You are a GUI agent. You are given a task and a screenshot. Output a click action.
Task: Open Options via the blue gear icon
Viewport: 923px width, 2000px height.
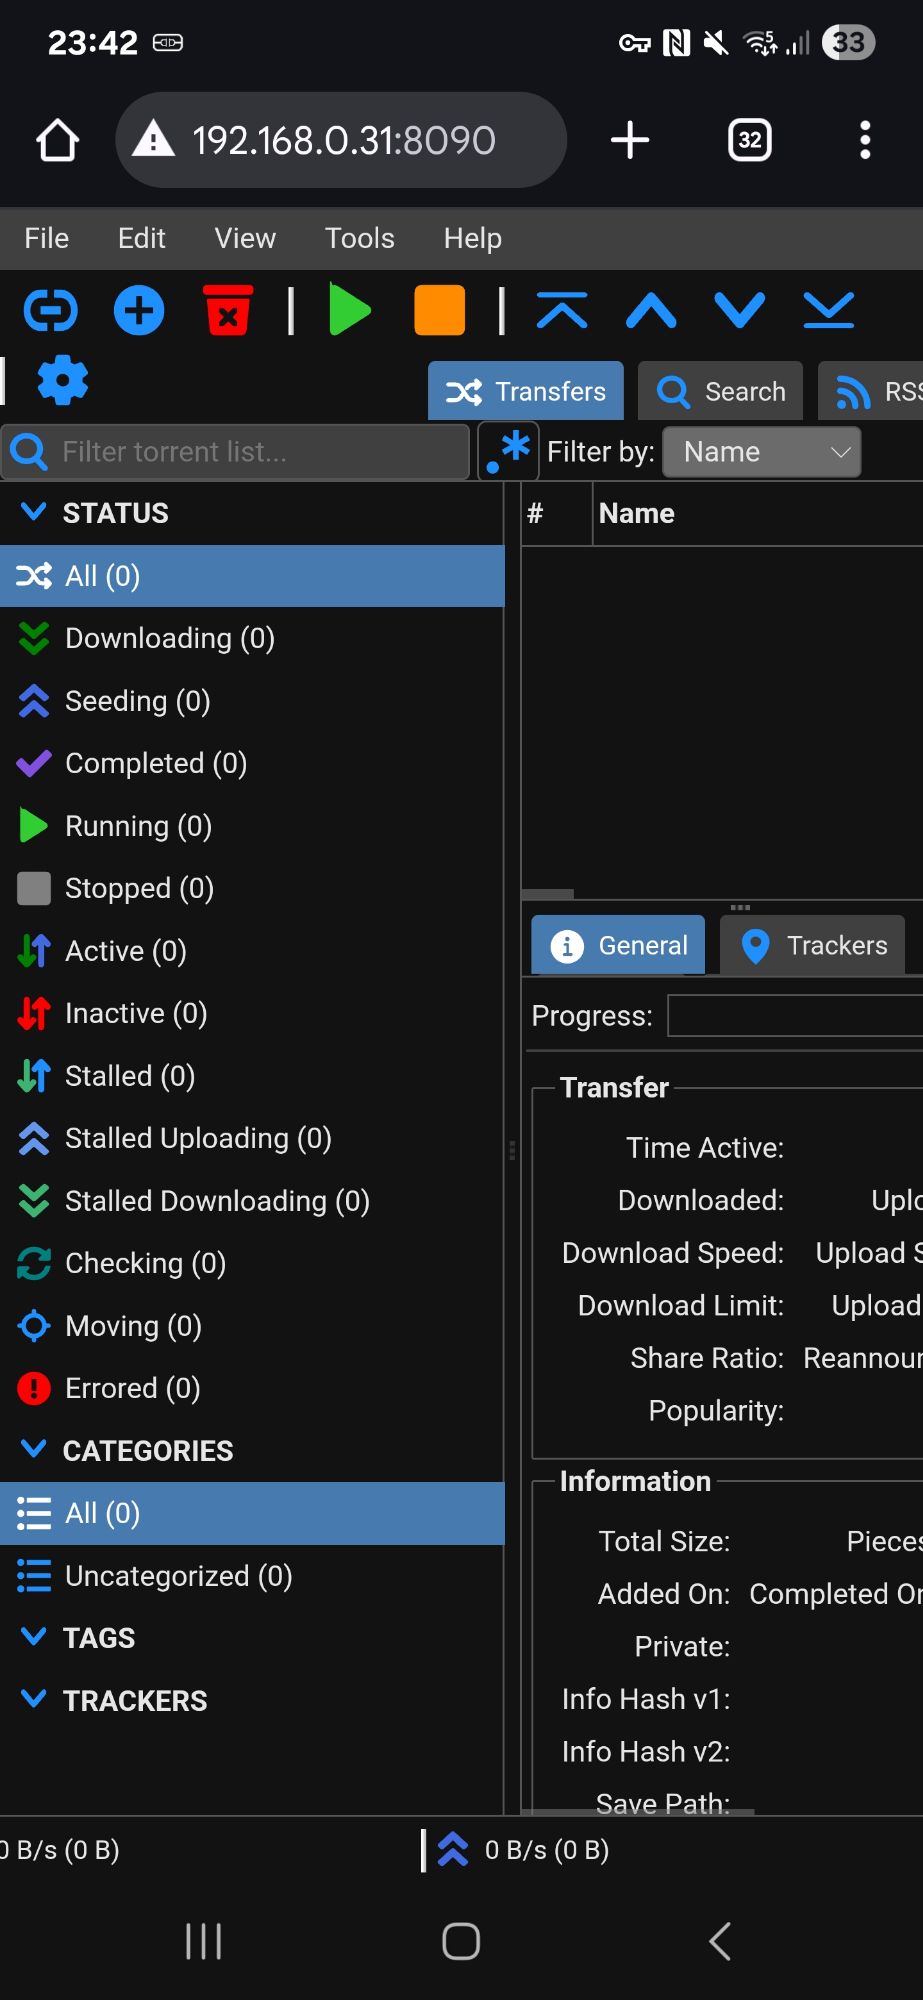click(63, 381)
